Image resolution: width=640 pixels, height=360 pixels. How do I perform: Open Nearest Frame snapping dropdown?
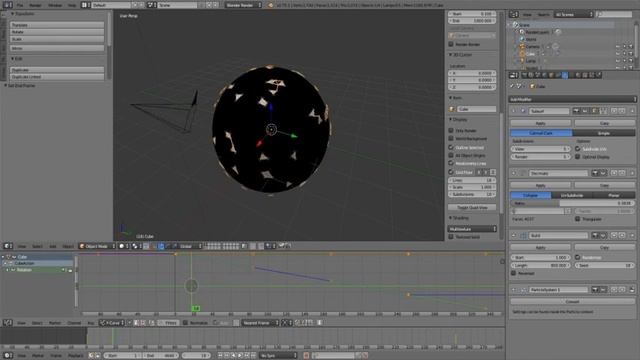(x=260, y=323)
